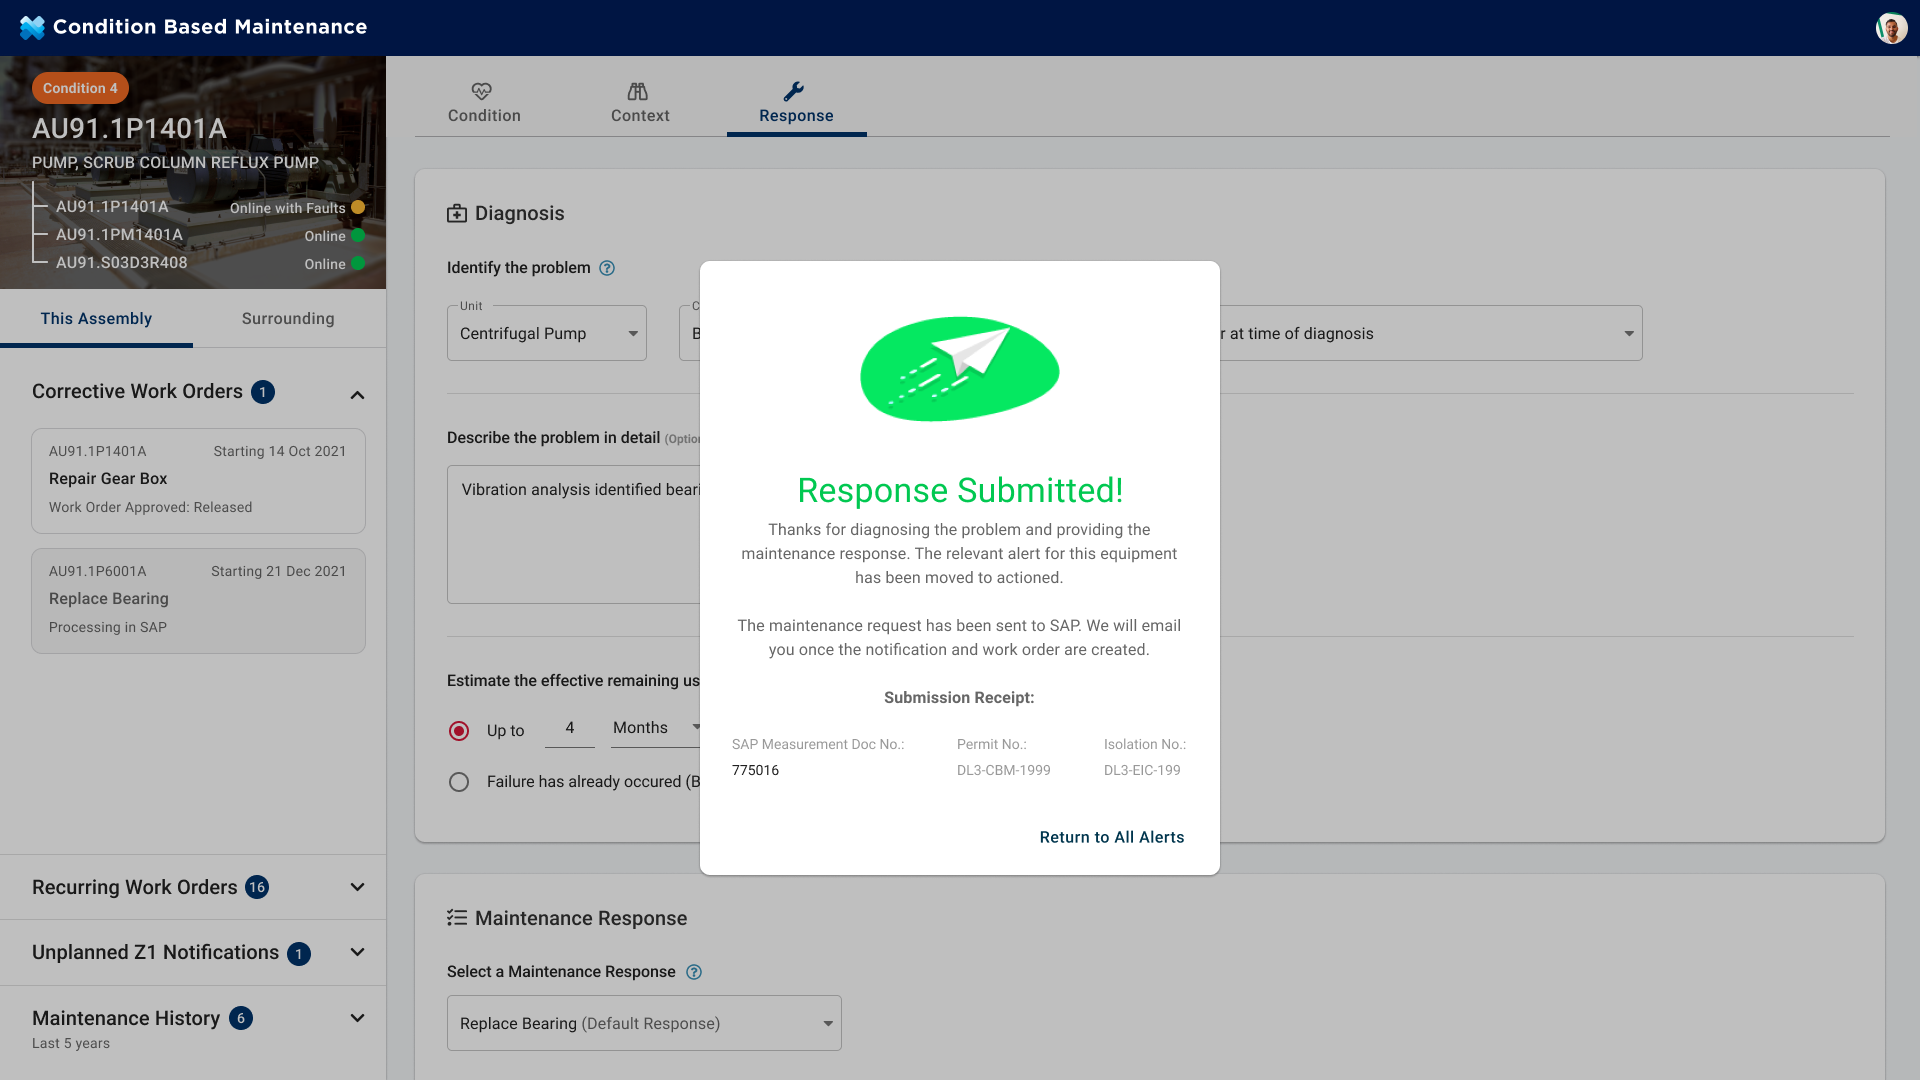The width and height of the screenshot is (1920, 1080).
Task: Click help icon beside Select a Maintenance Response
Action: coord(694,972)
